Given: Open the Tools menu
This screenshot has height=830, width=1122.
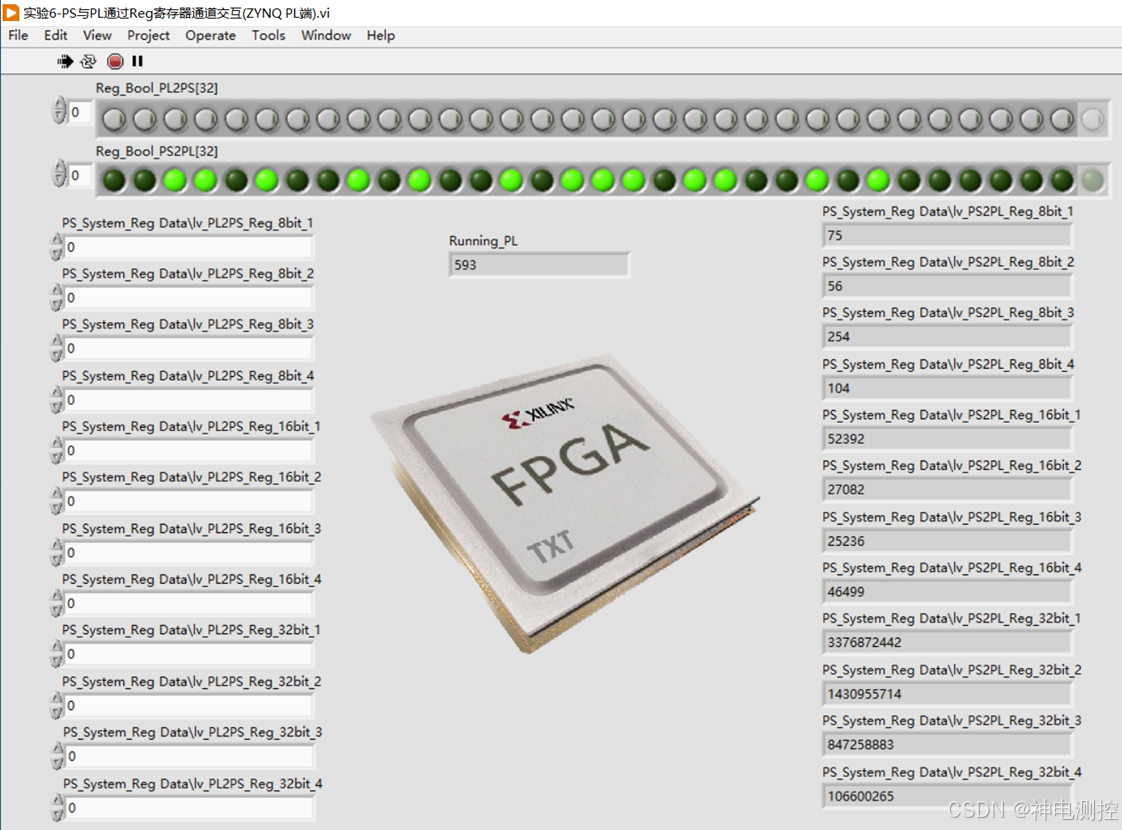Looking at the screenshot, I should (268, 35).
